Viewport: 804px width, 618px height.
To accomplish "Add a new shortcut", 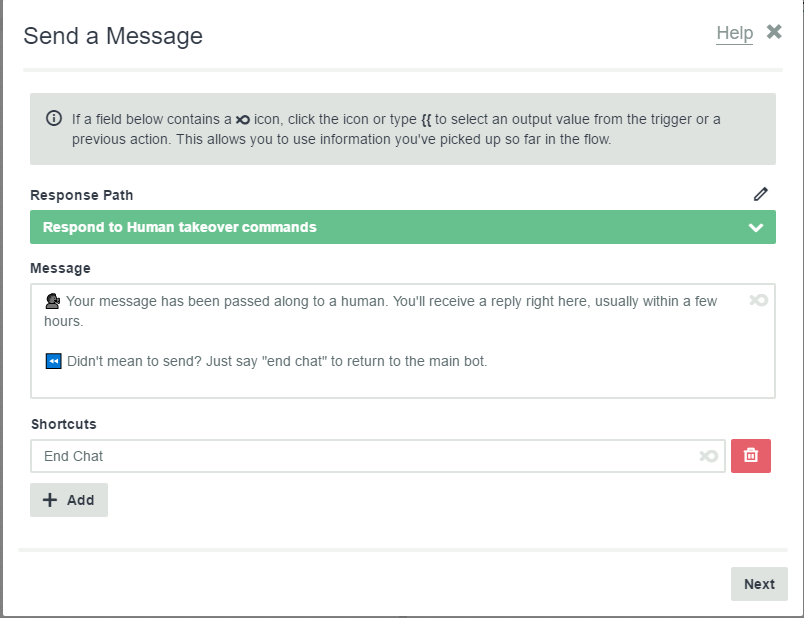I will [x=69, y=500].
